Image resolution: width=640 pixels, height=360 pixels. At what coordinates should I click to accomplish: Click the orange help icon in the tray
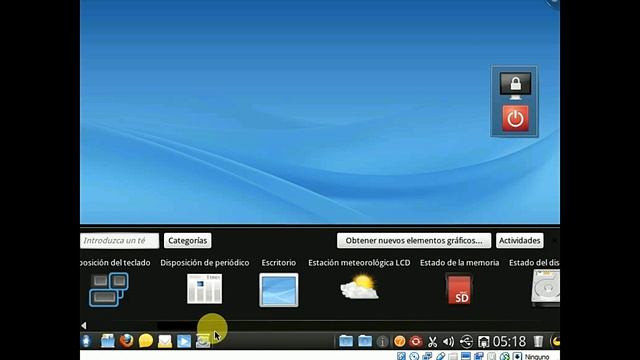pyautogui.click(x=400, y=341)
